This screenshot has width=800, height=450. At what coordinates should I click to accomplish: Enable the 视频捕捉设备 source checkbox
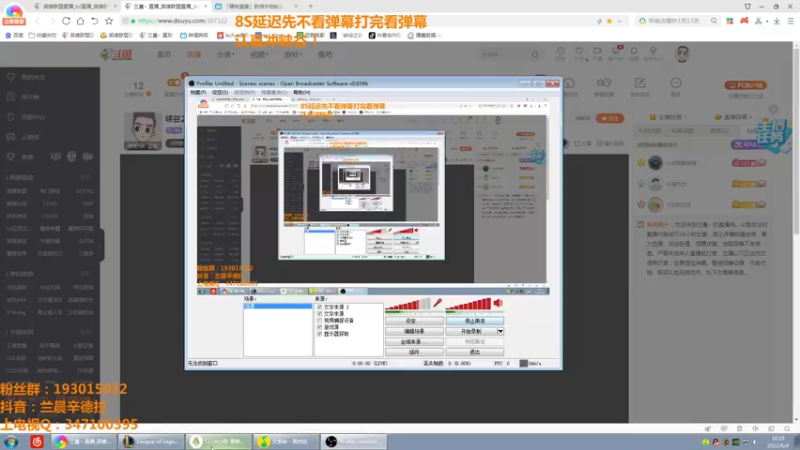tap(319, 320)
